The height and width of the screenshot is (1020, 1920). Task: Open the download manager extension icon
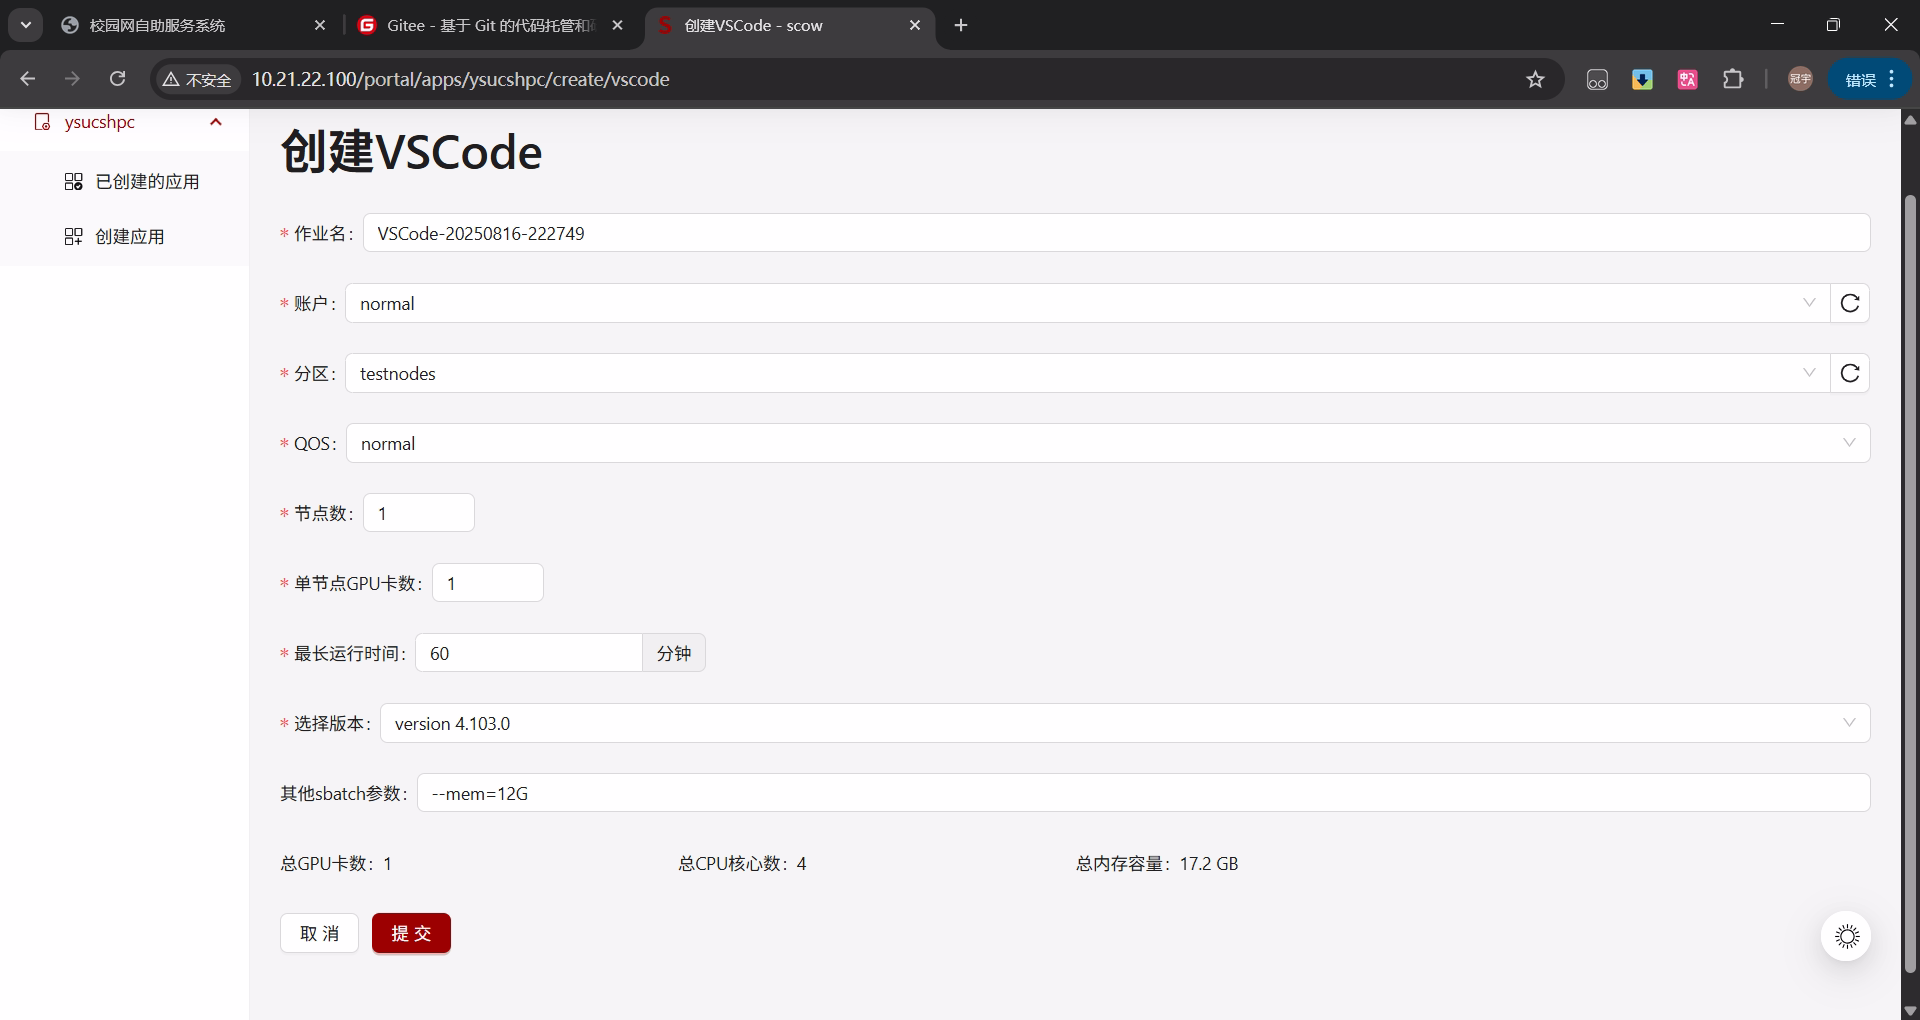(1642, 80)
